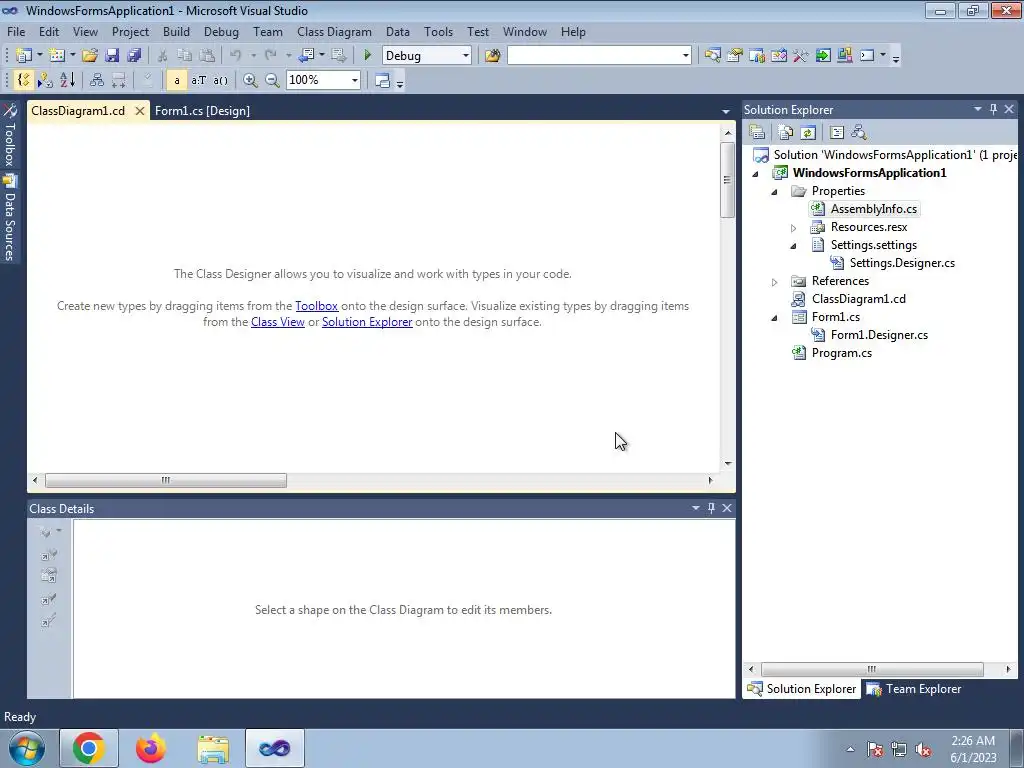This screenshot has height=768, width=1024.
Task: Click the Solution Explorer icon in the Standard toolbar
Action: coord(712,56)
